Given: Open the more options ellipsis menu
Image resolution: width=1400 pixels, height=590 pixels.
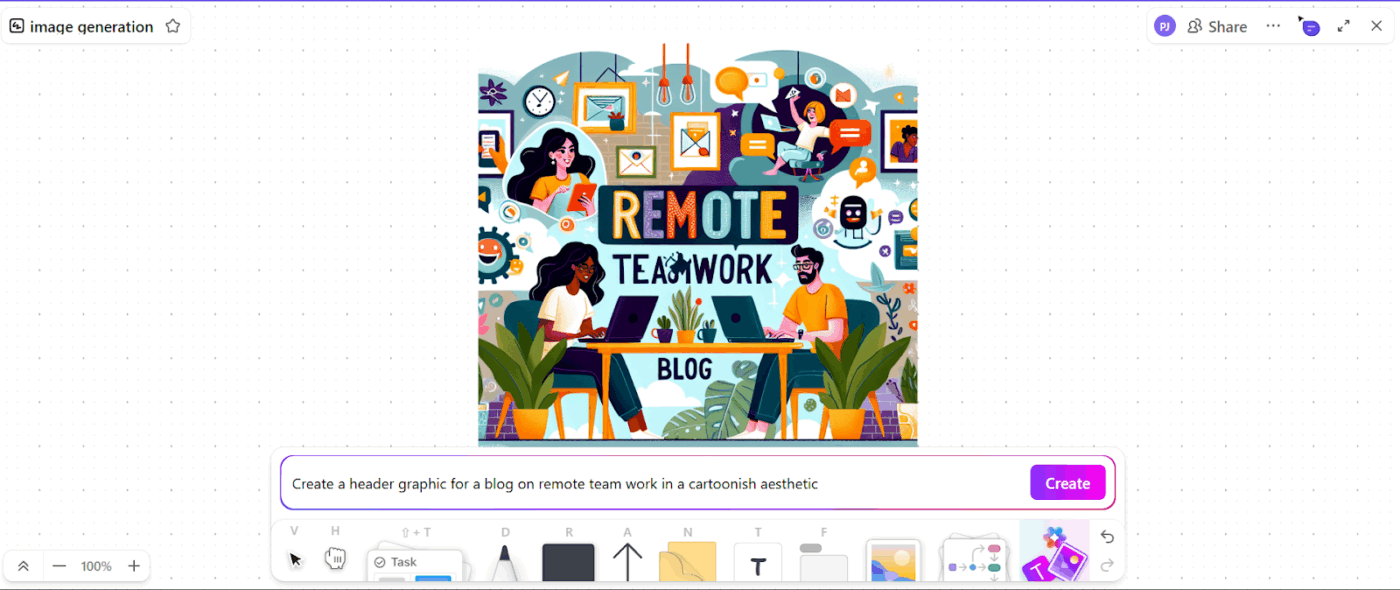Looking at the screenshot, I should 1273,26.
